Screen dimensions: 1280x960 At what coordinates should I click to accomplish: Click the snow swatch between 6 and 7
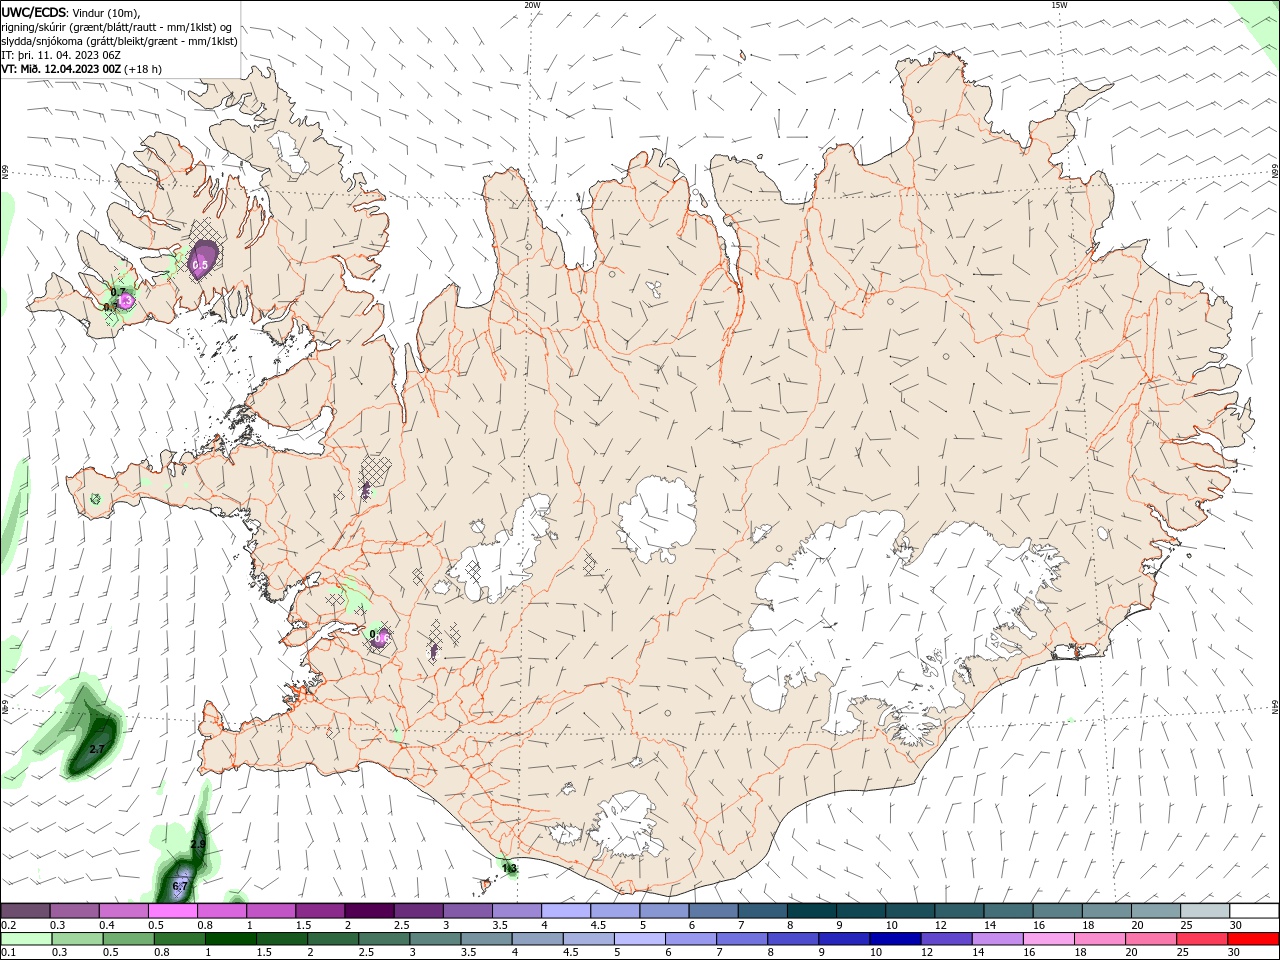[x=713, y=911]
